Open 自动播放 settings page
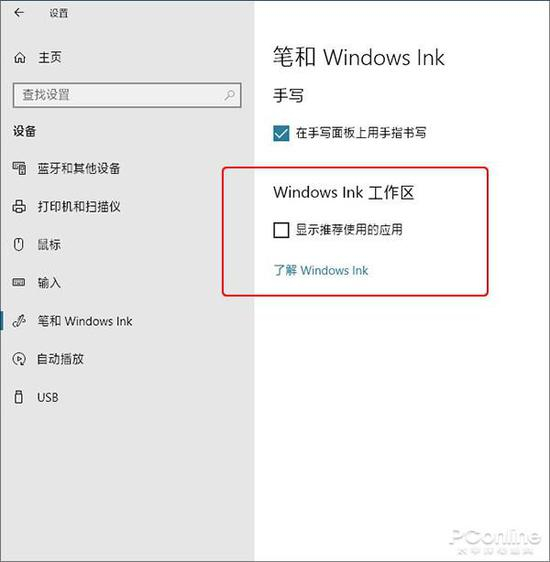 60,359
